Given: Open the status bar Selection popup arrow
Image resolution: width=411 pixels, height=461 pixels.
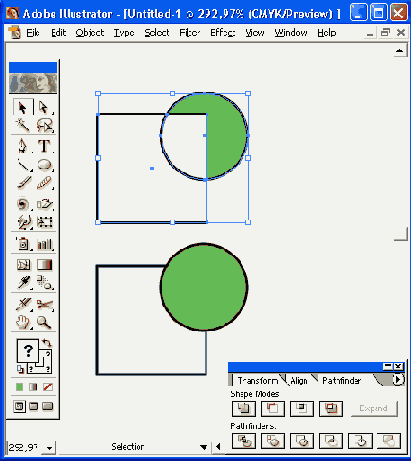Looking at the screenshot, I should (x=203, y=447).
